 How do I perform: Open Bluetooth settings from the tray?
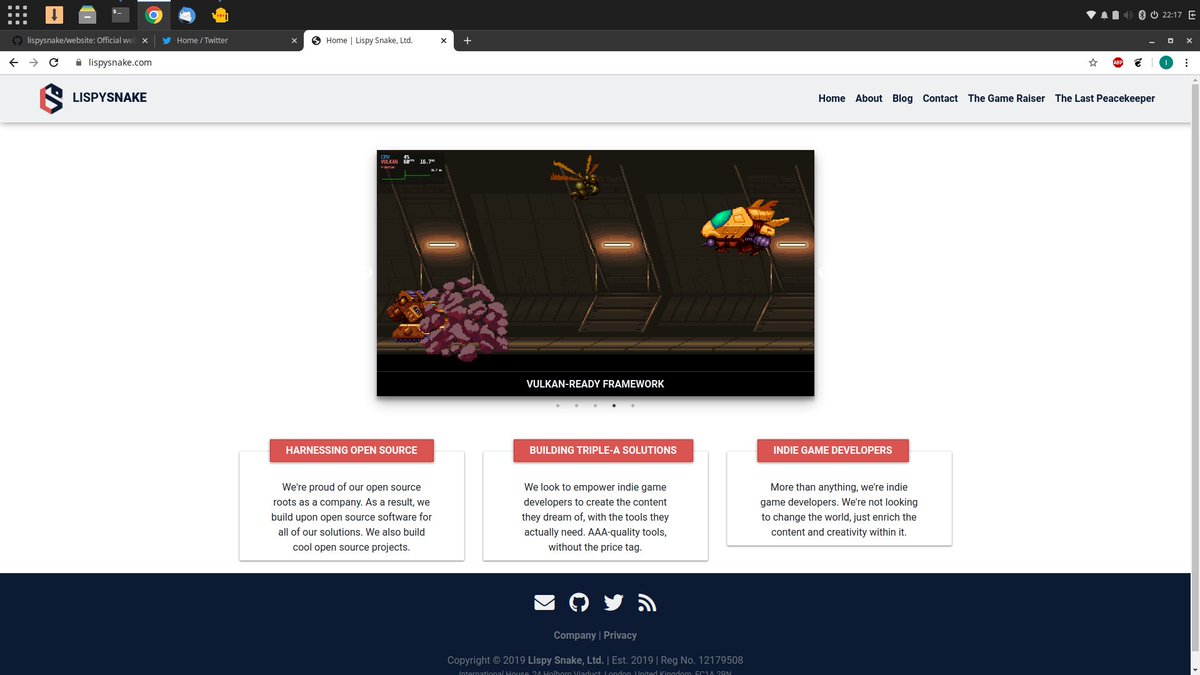(x=1142, y=15)
